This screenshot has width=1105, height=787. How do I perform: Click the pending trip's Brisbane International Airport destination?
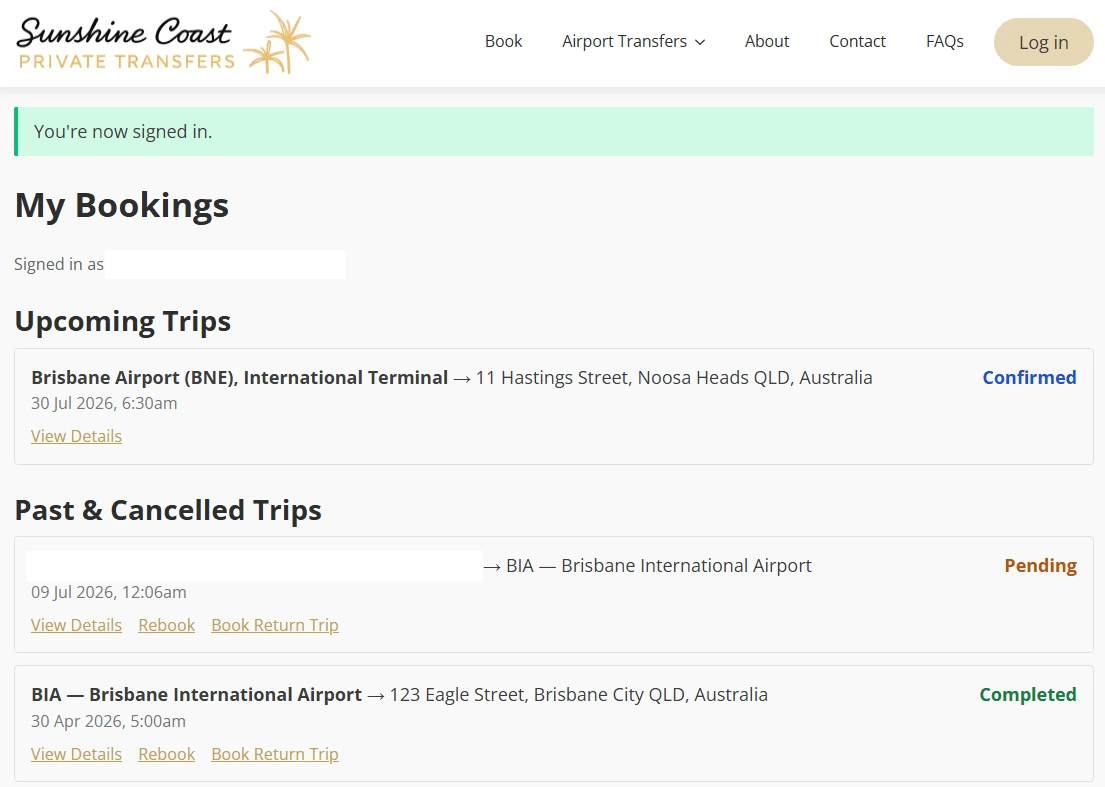[659, 566]
